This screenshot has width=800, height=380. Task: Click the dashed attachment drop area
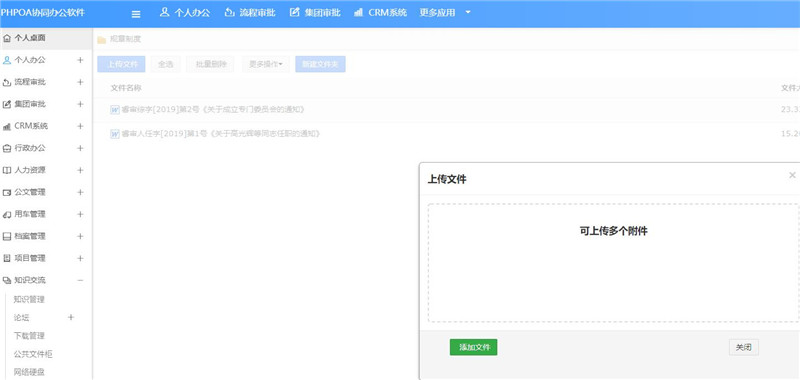[613, 263]
